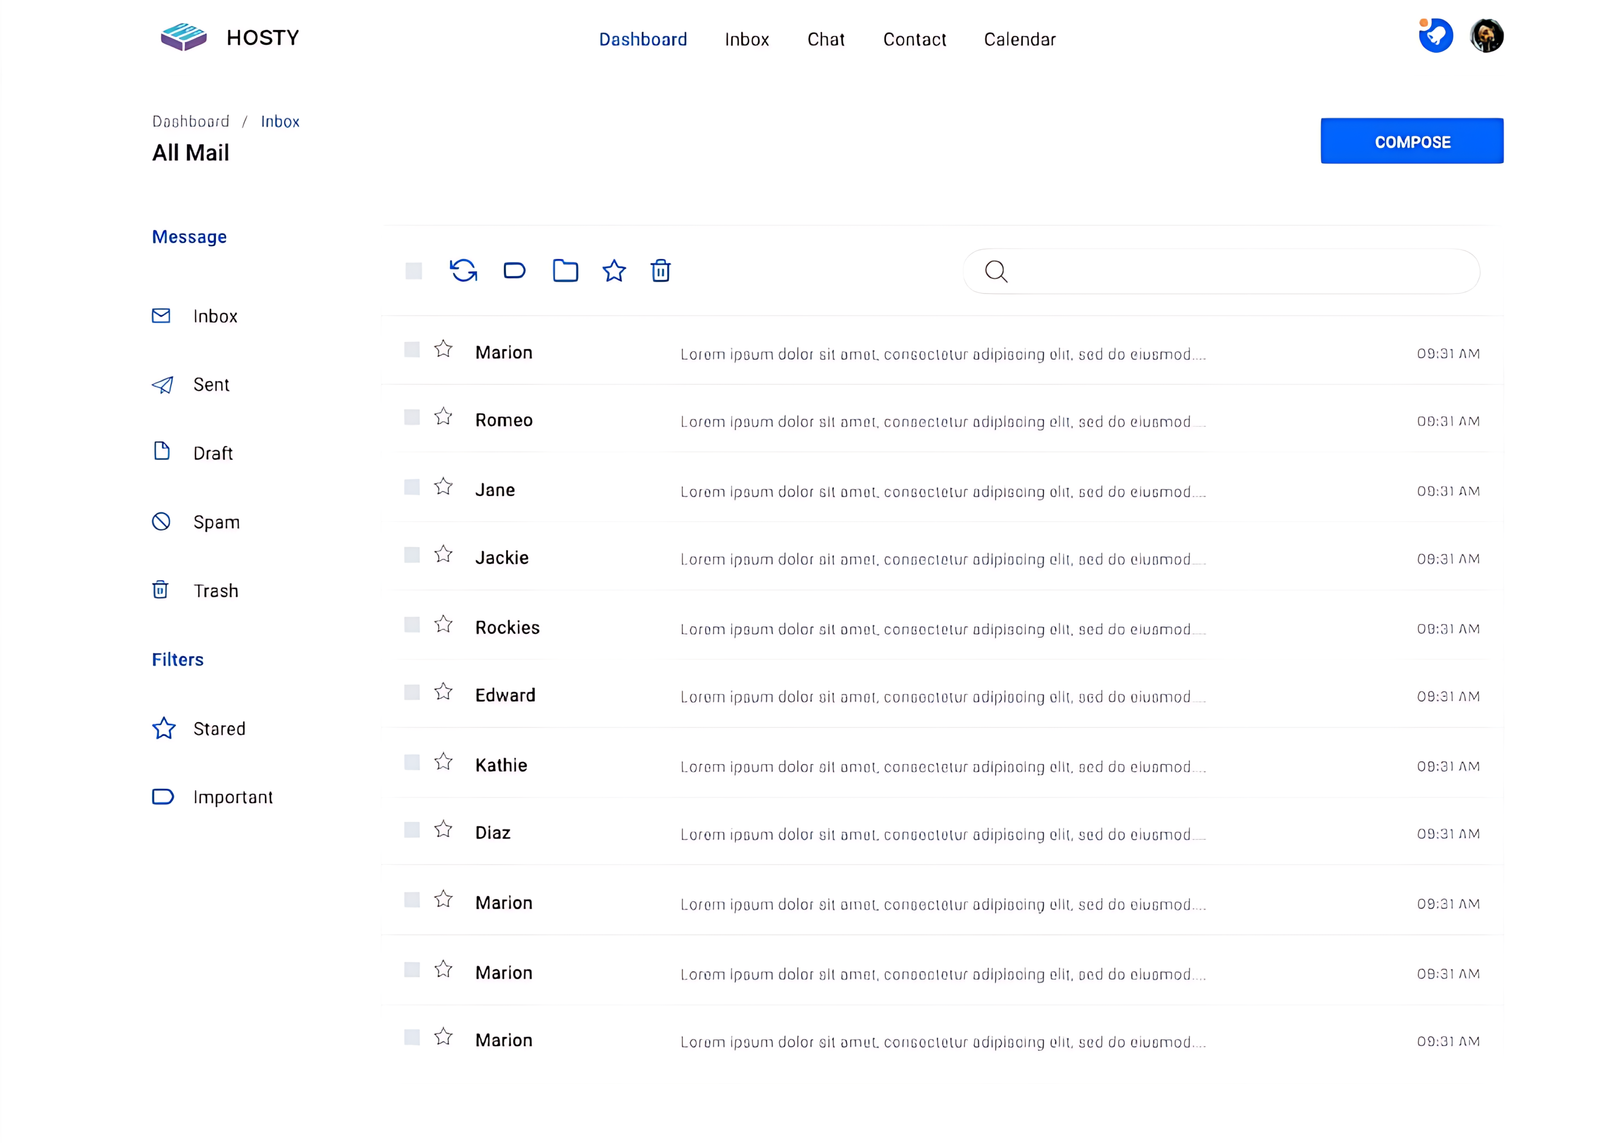Open the user profile avatar
The height and width of the screenshot is (1143, 1600).
tap(1486, 36)
